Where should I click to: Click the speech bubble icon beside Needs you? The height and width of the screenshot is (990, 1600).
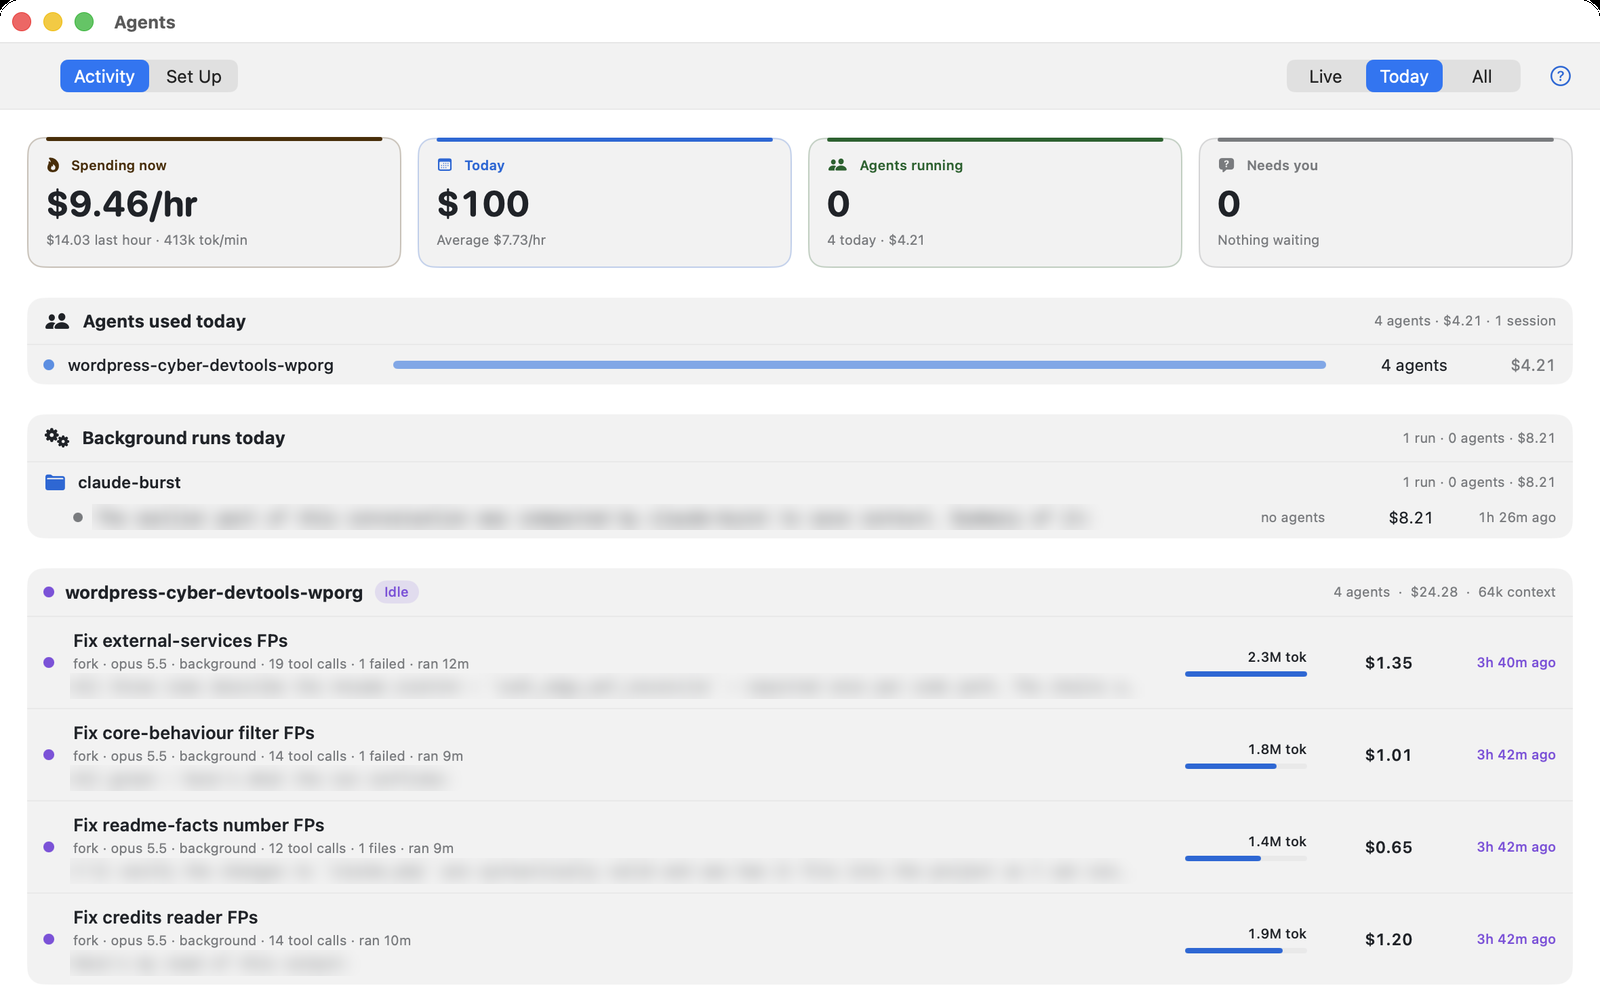point(1226,165)
